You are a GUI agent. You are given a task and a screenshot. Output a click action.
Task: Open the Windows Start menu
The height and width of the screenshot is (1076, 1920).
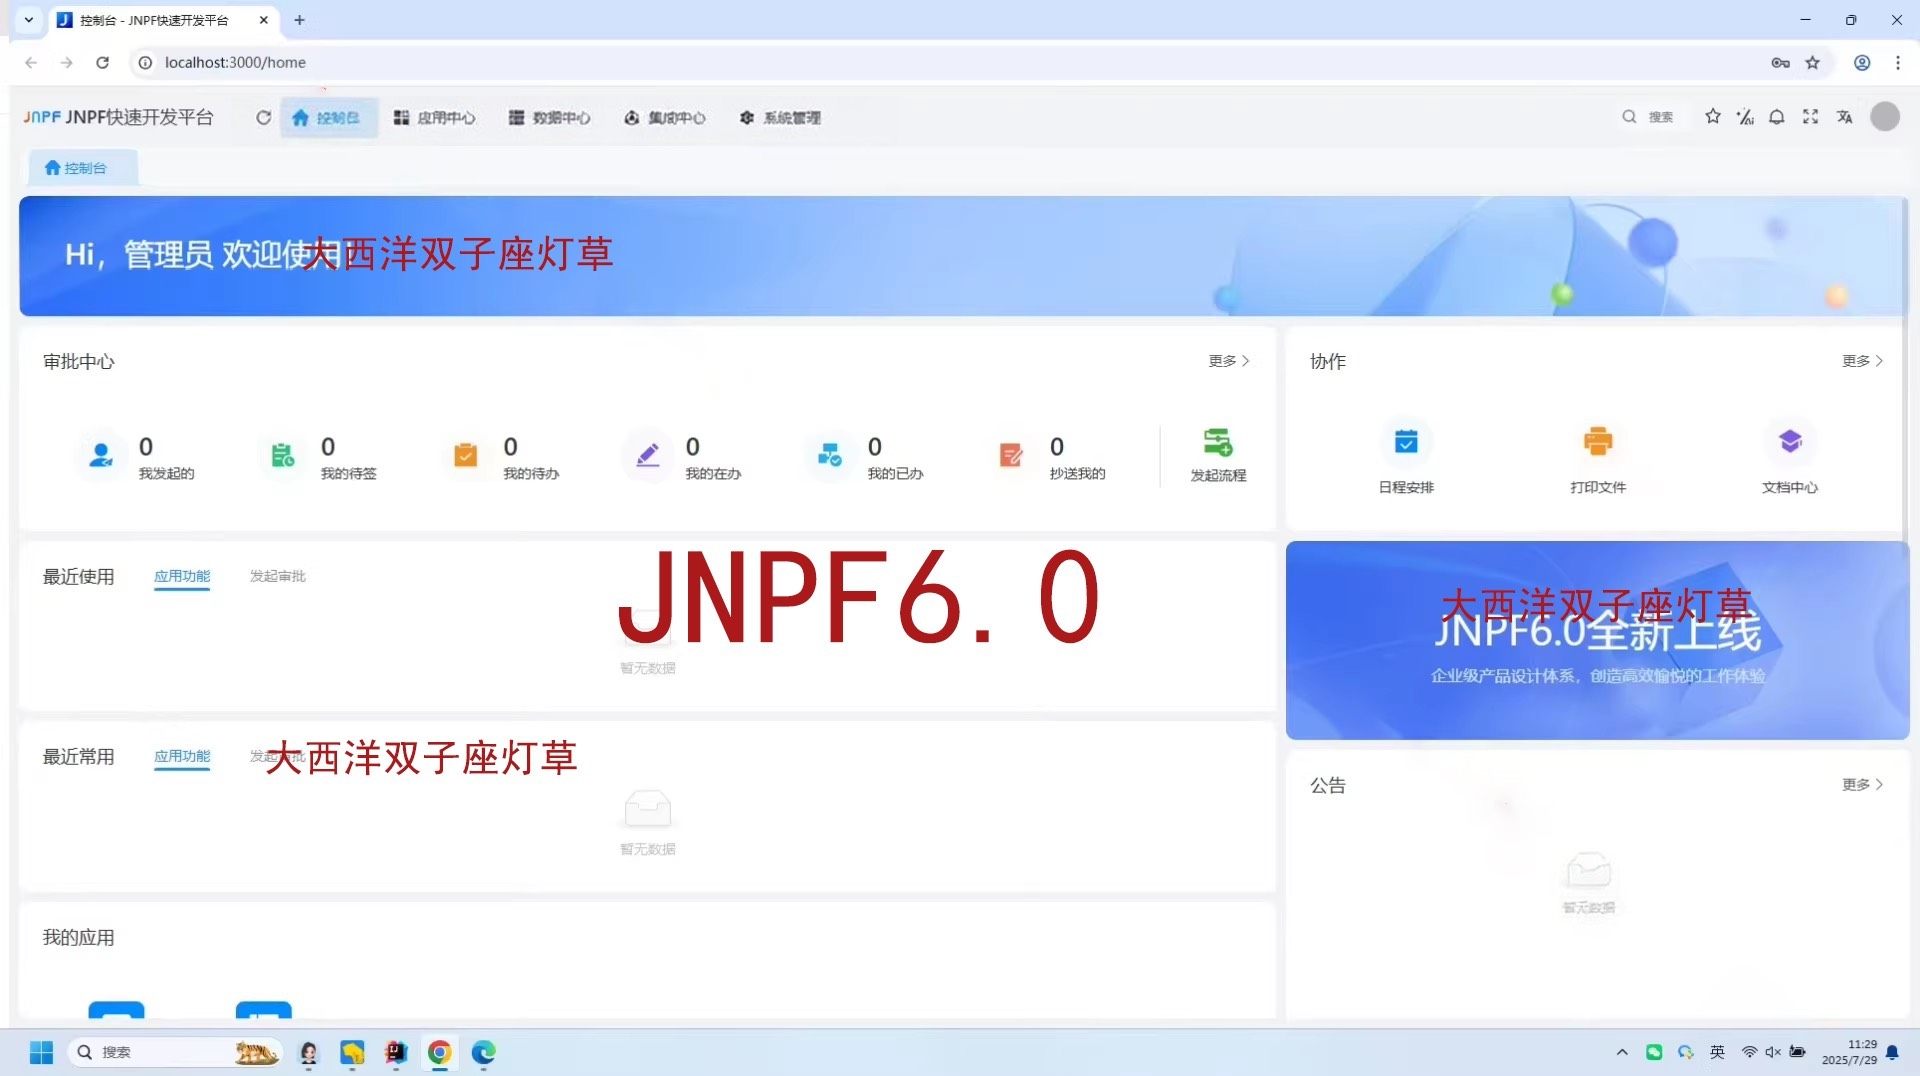pos(41,1052)
